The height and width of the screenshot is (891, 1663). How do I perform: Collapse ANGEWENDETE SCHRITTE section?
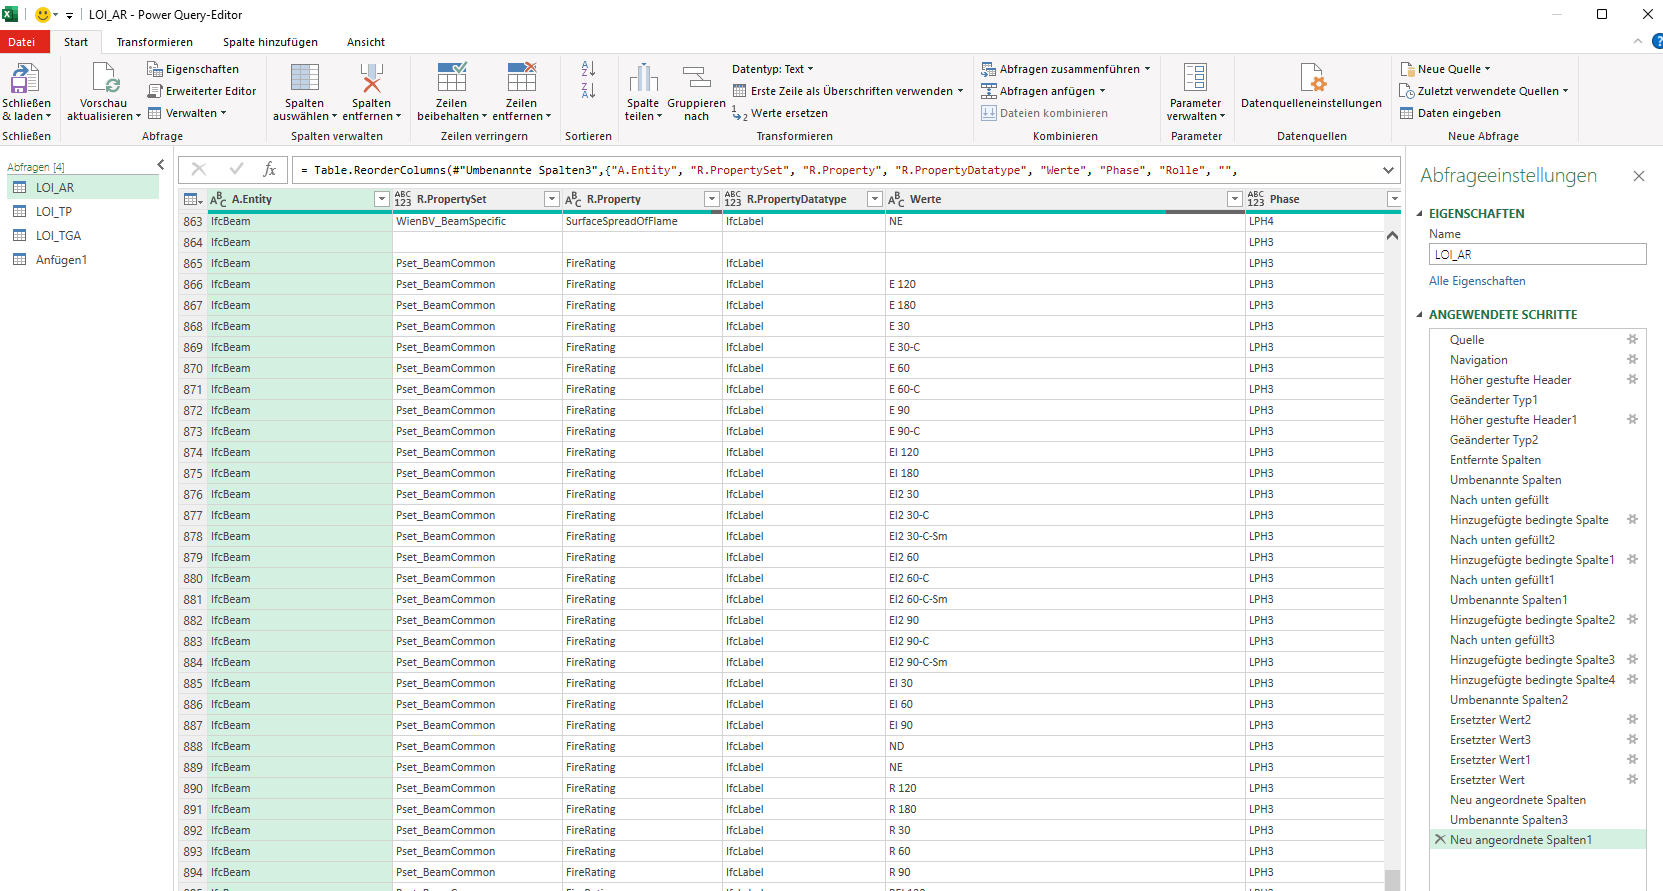tap(1419, 314)
